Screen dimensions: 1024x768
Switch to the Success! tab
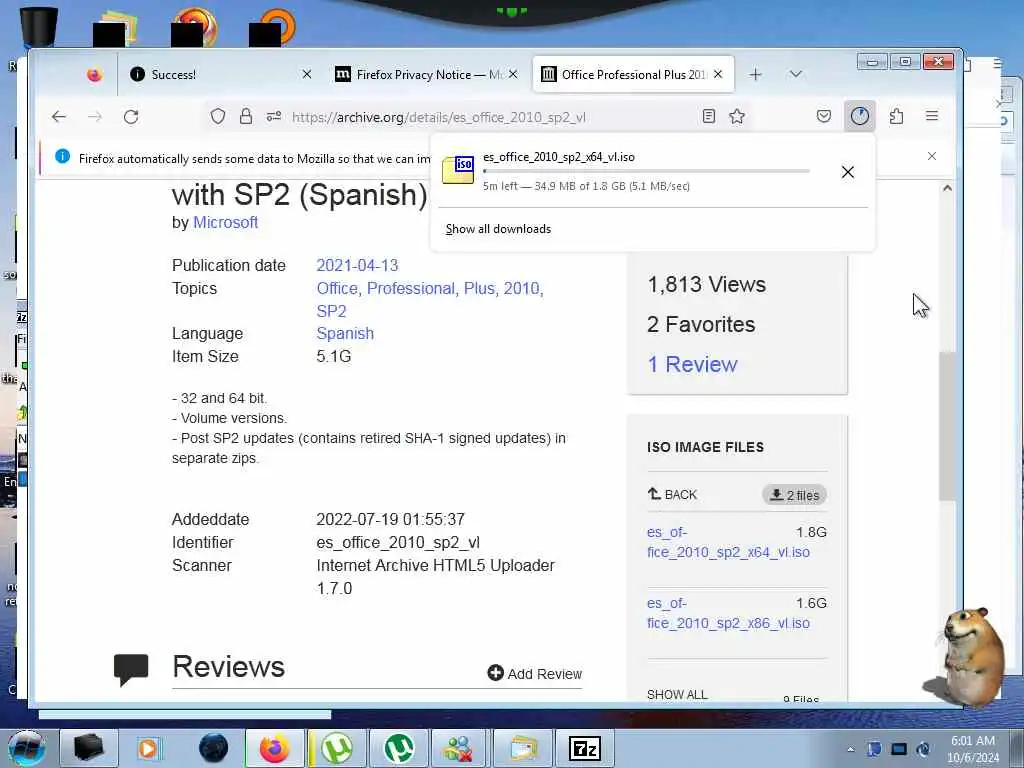coord(219,74)
